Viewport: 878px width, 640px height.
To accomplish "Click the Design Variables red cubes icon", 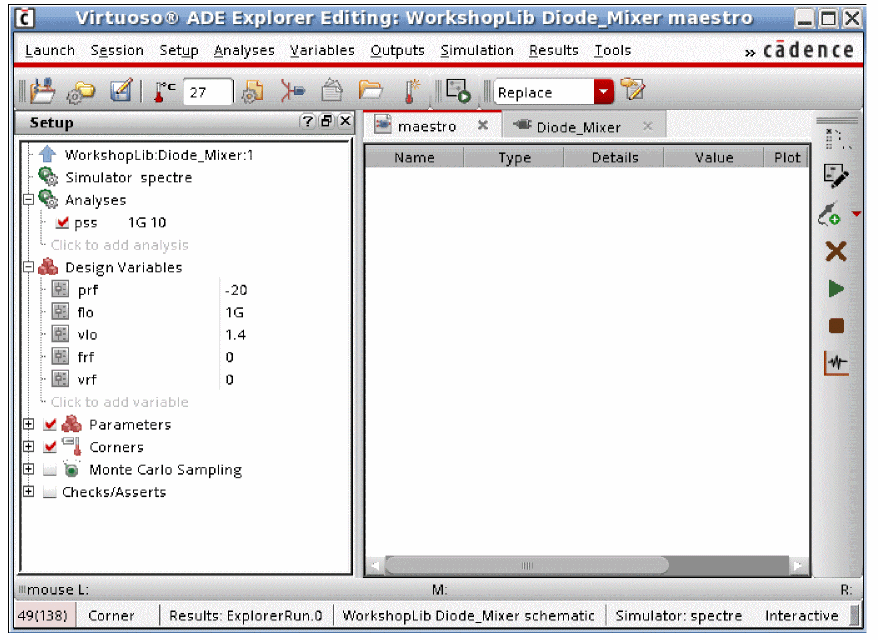I will click(x=48, y=267).
